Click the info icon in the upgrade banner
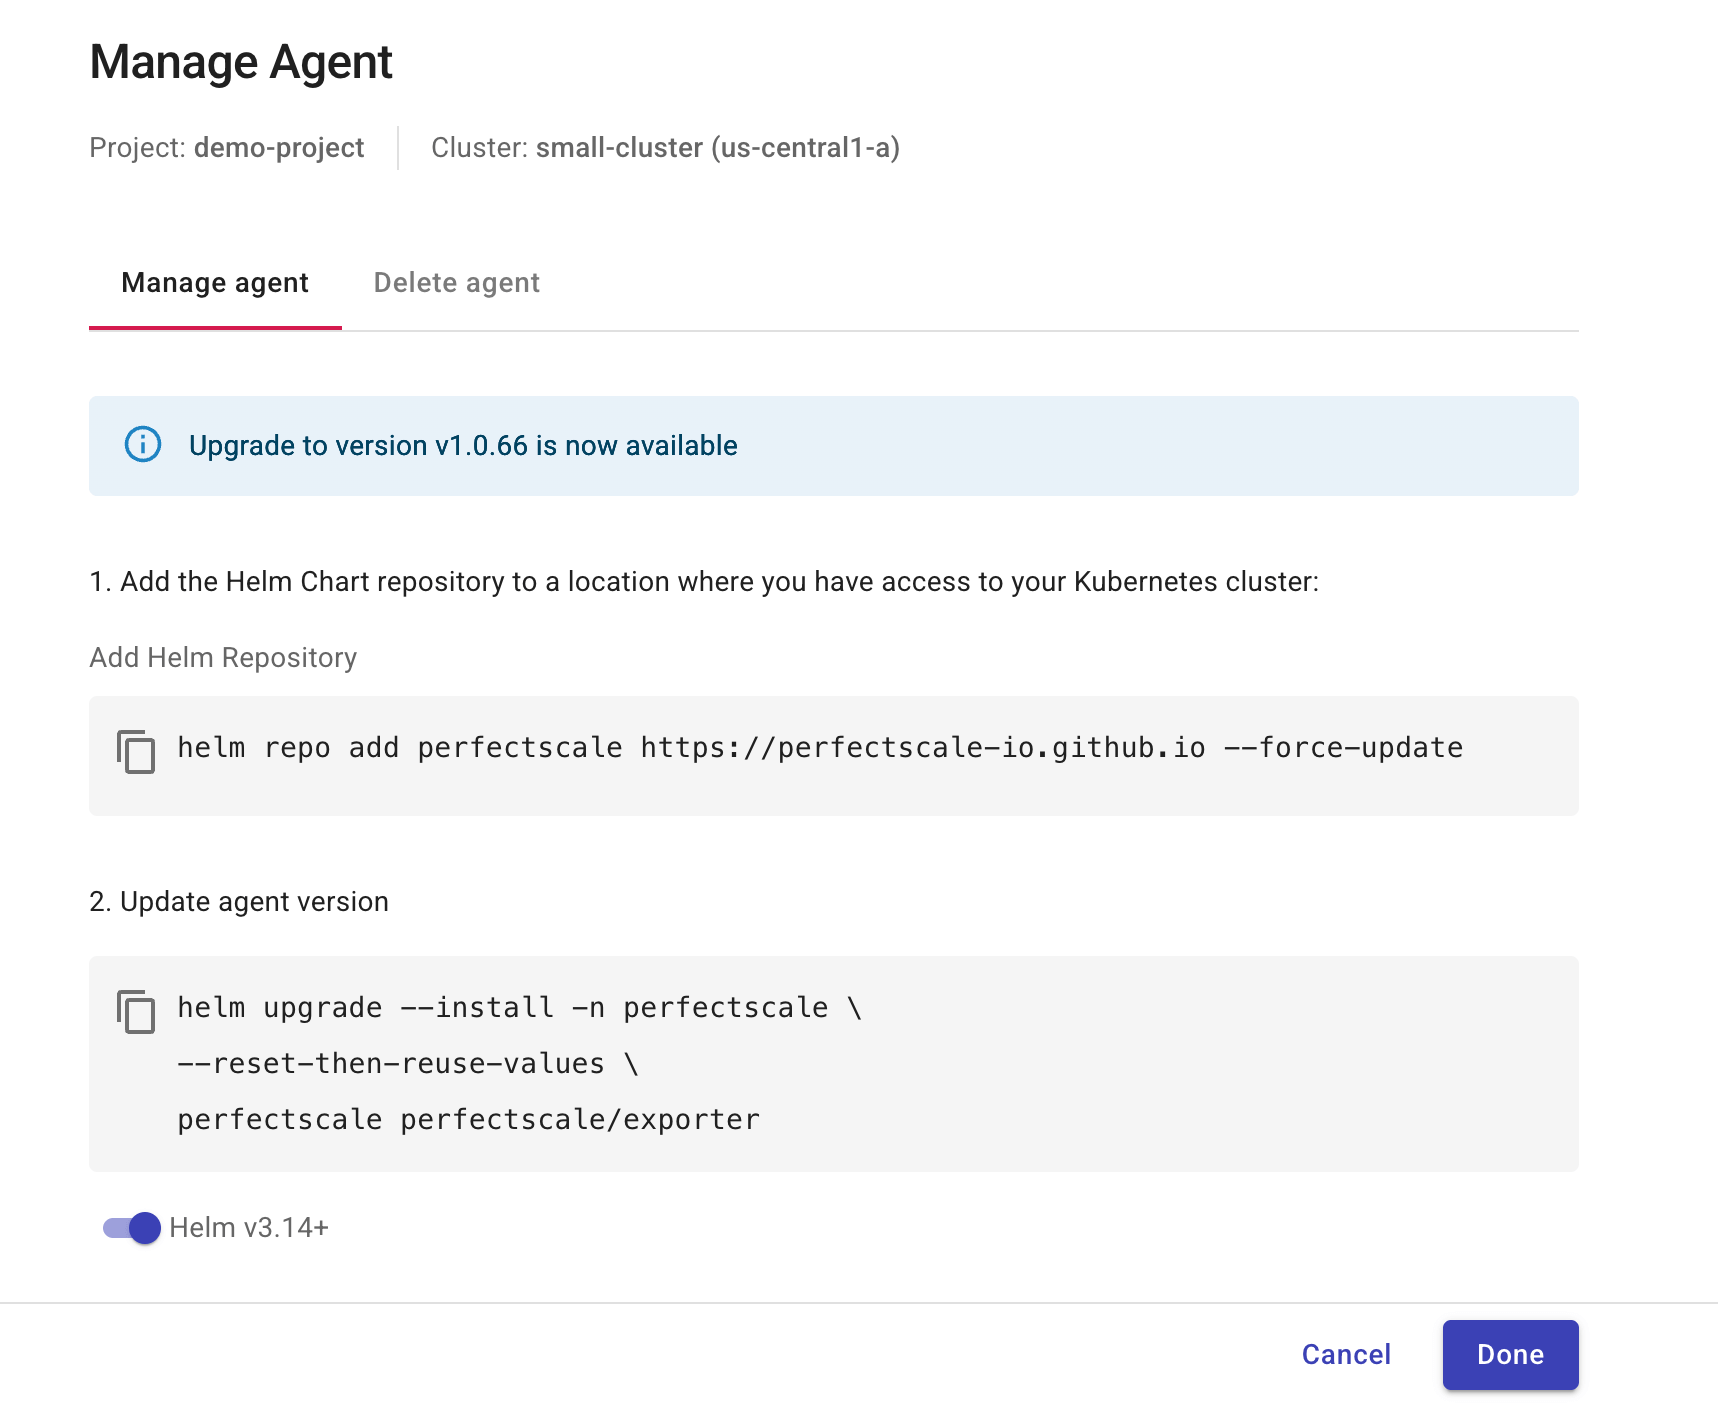The width and height of the screenshot is (1718, 1406). point(143,446)
